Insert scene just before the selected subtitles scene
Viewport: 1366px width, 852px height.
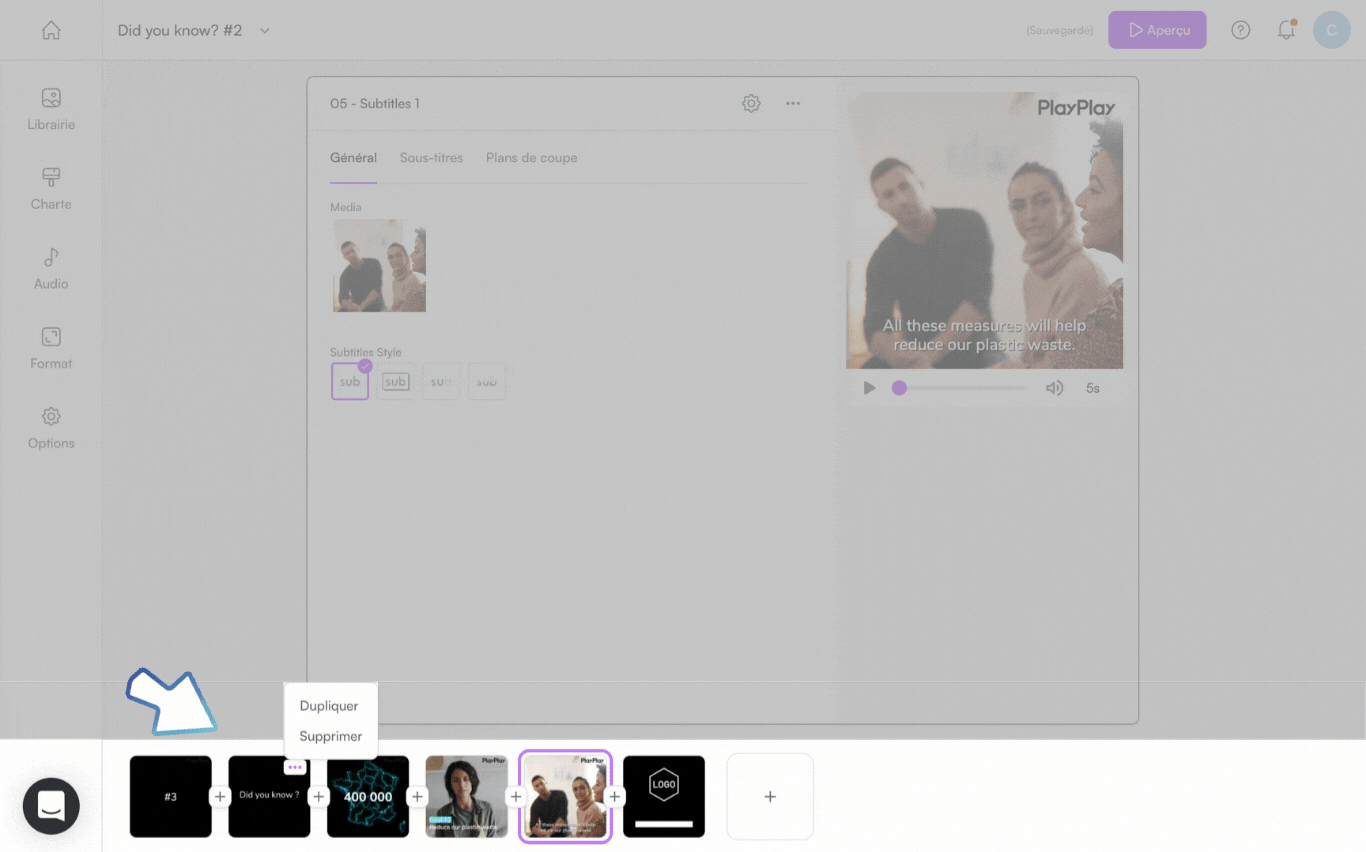(x=516, y=797)
